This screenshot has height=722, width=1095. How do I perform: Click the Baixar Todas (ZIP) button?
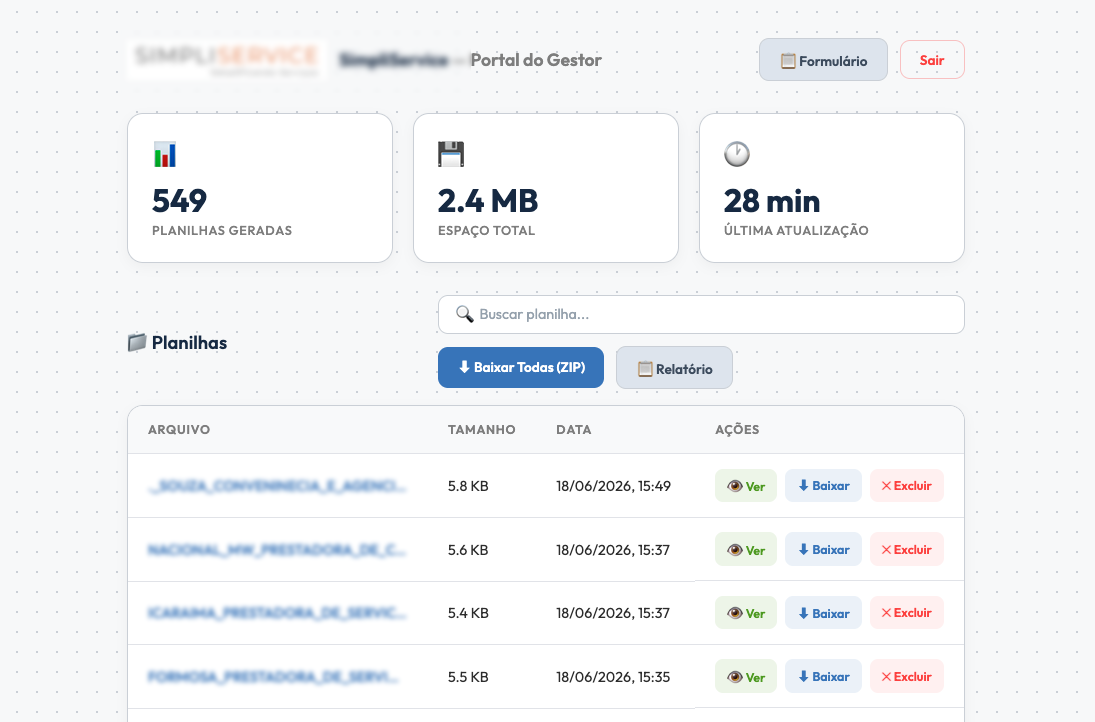tap(520, 367)
